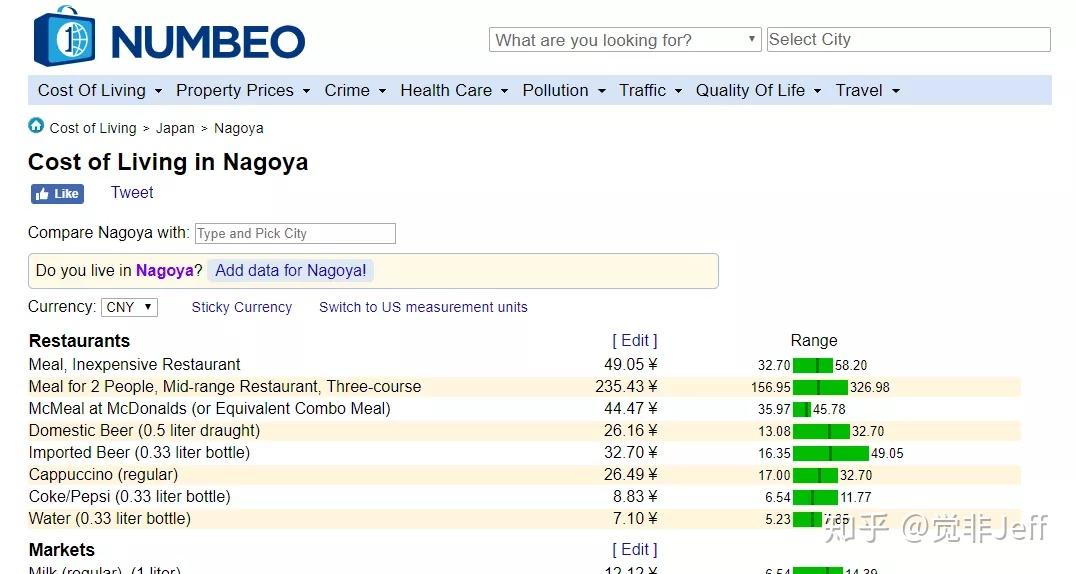This screenshot has height=574, width=1076.
Task: Click the Select City input field
Action: pyautogui.click(x=908, y=40)
